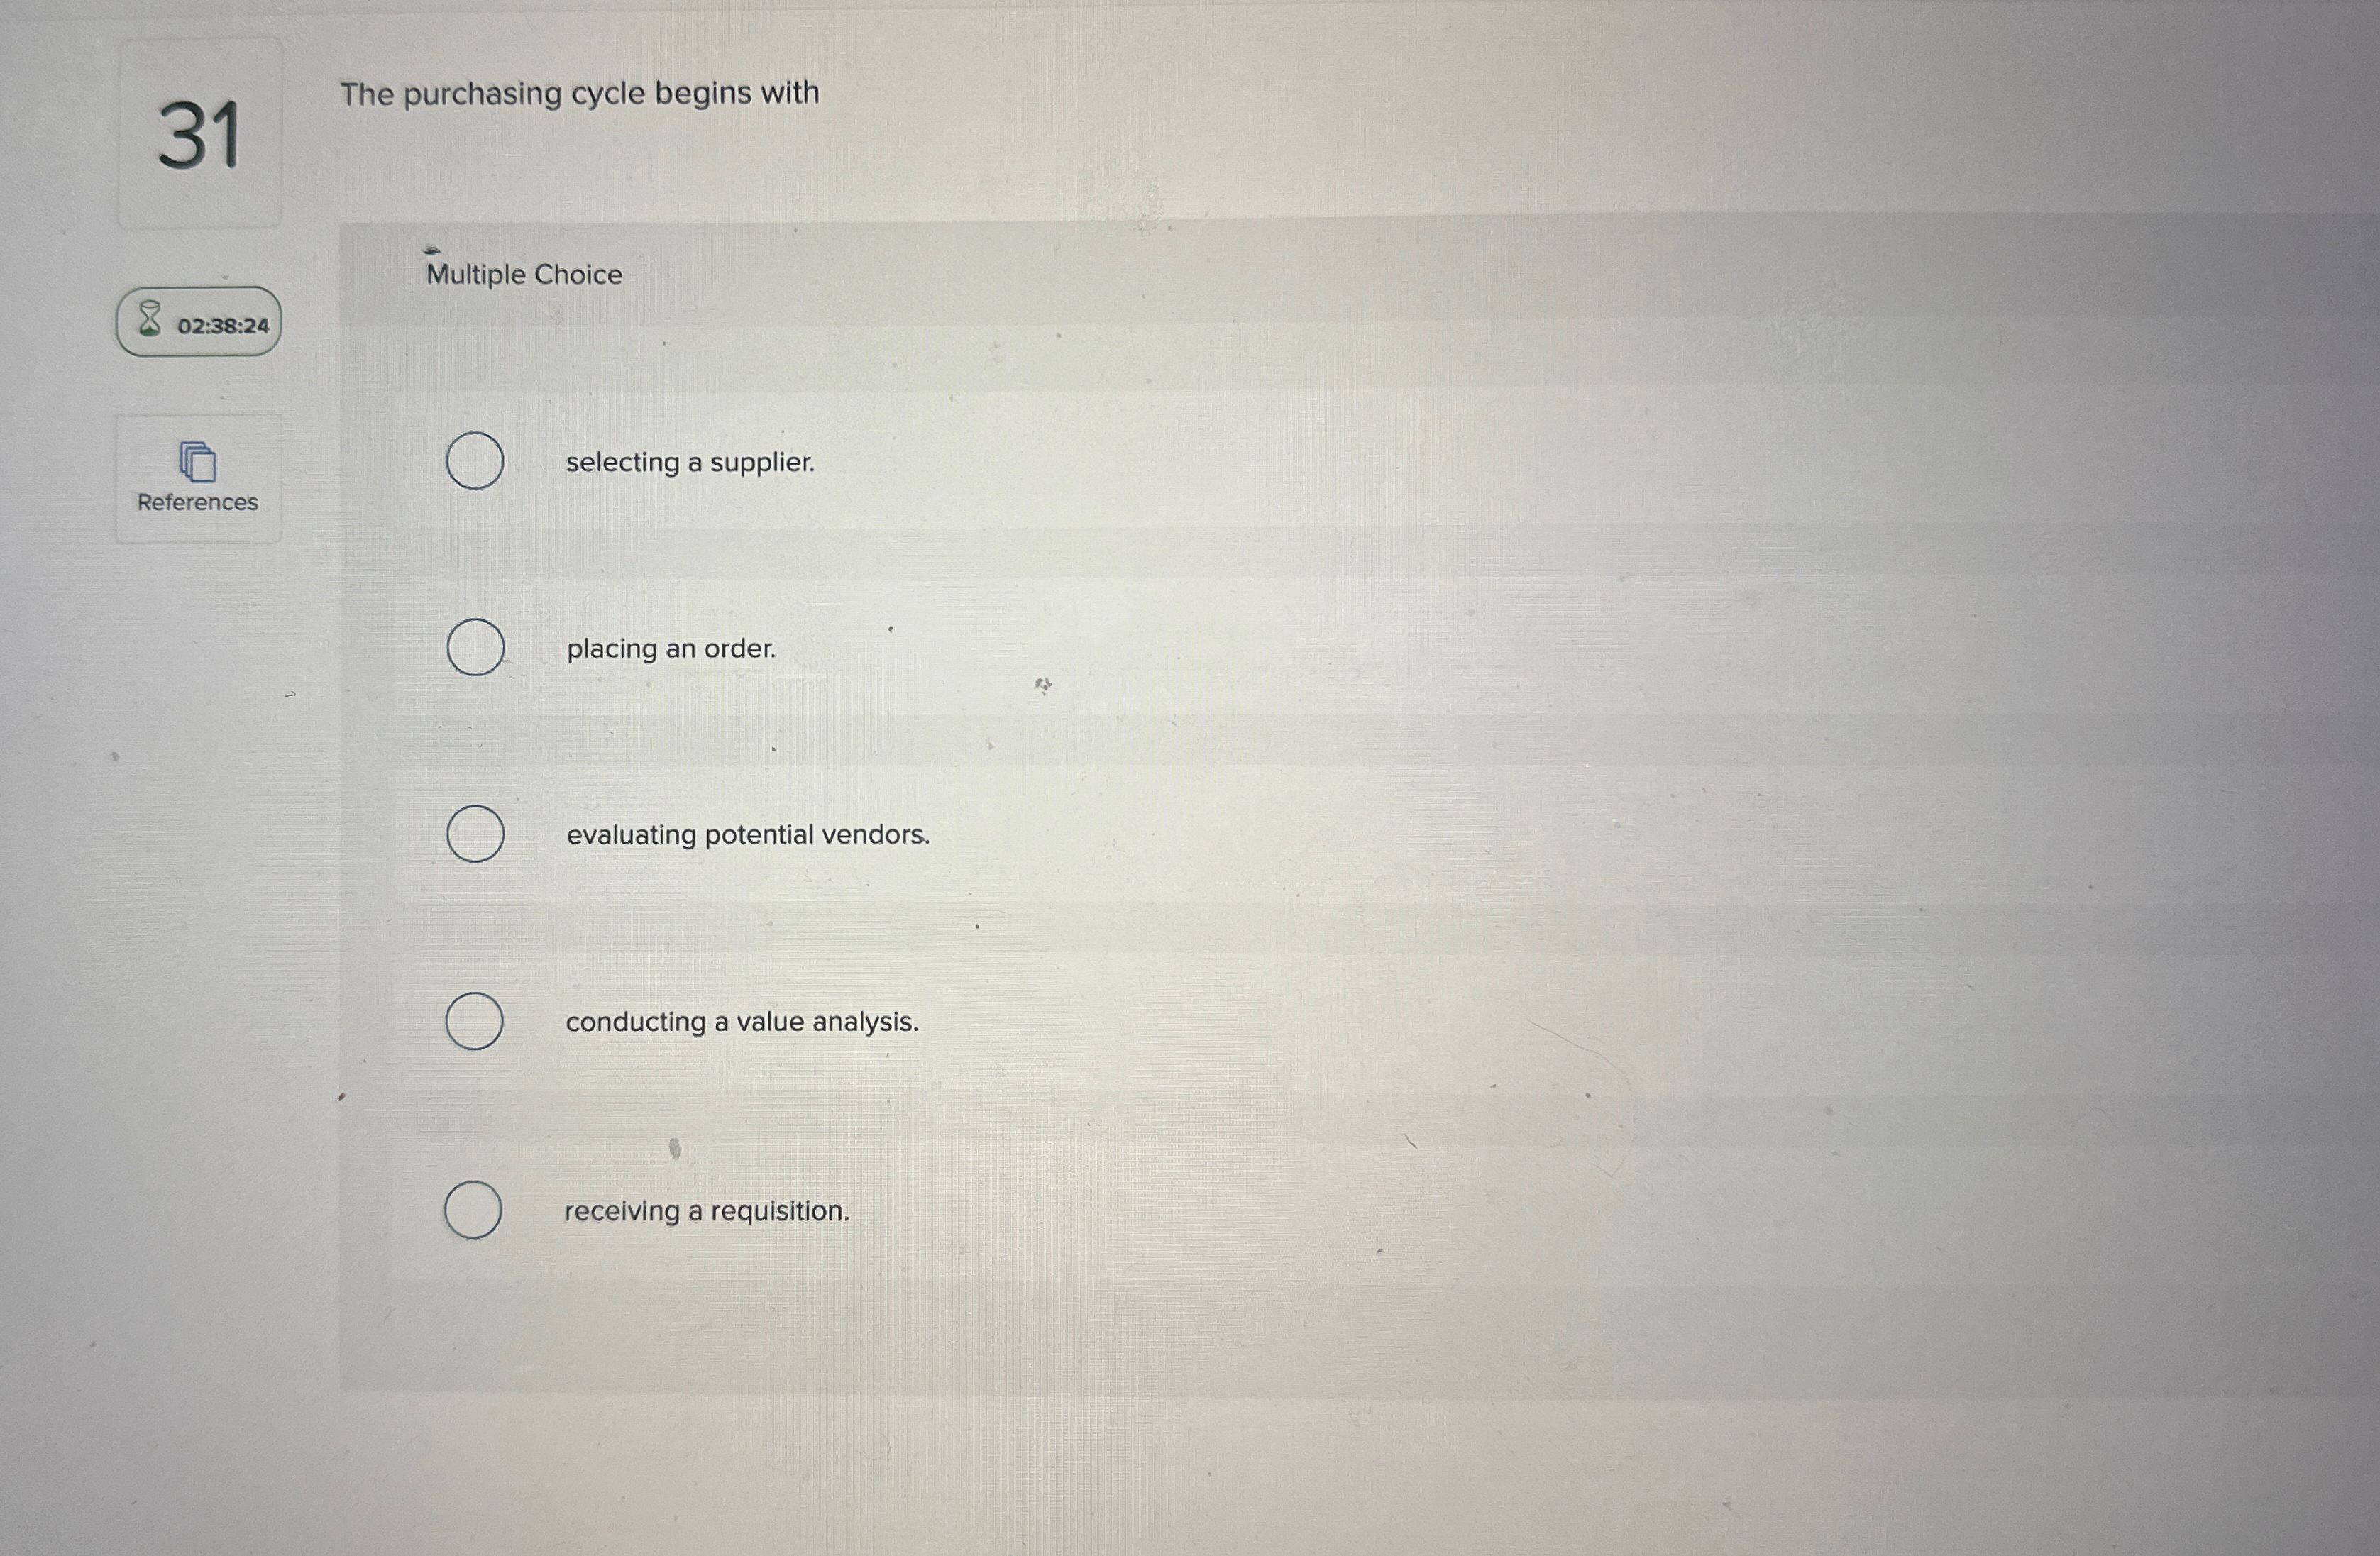
Task: Click the answer text 'placing an order'
Action: click(670, 648)
